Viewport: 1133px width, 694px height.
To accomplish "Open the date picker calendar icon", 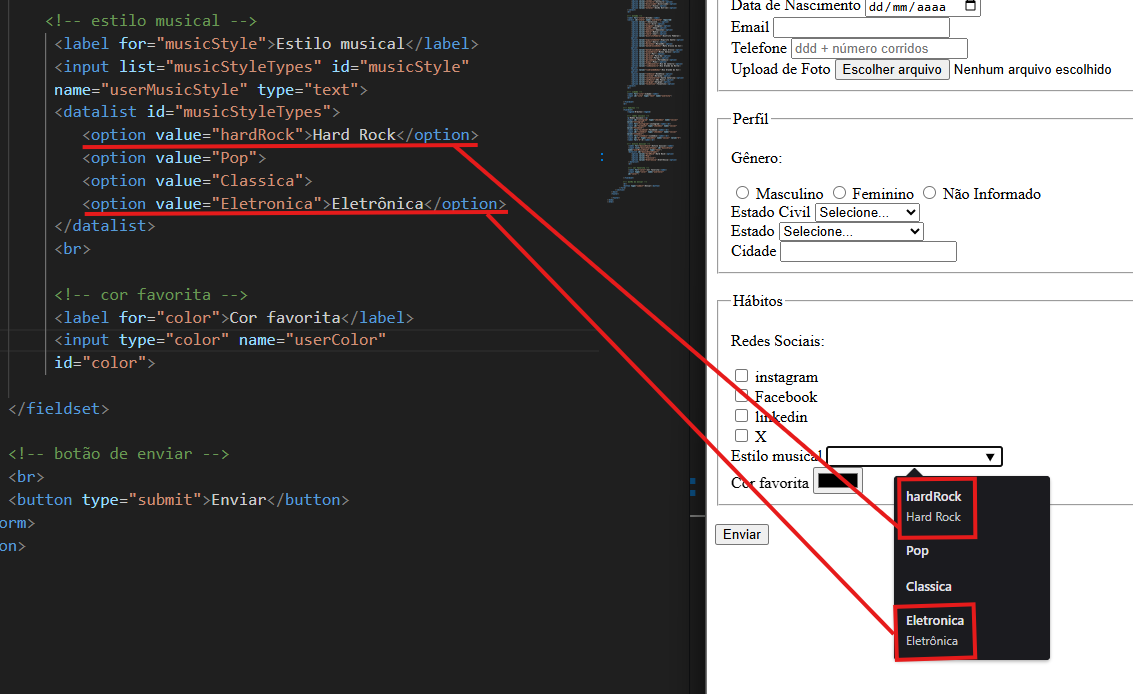I will coord(970,6).
